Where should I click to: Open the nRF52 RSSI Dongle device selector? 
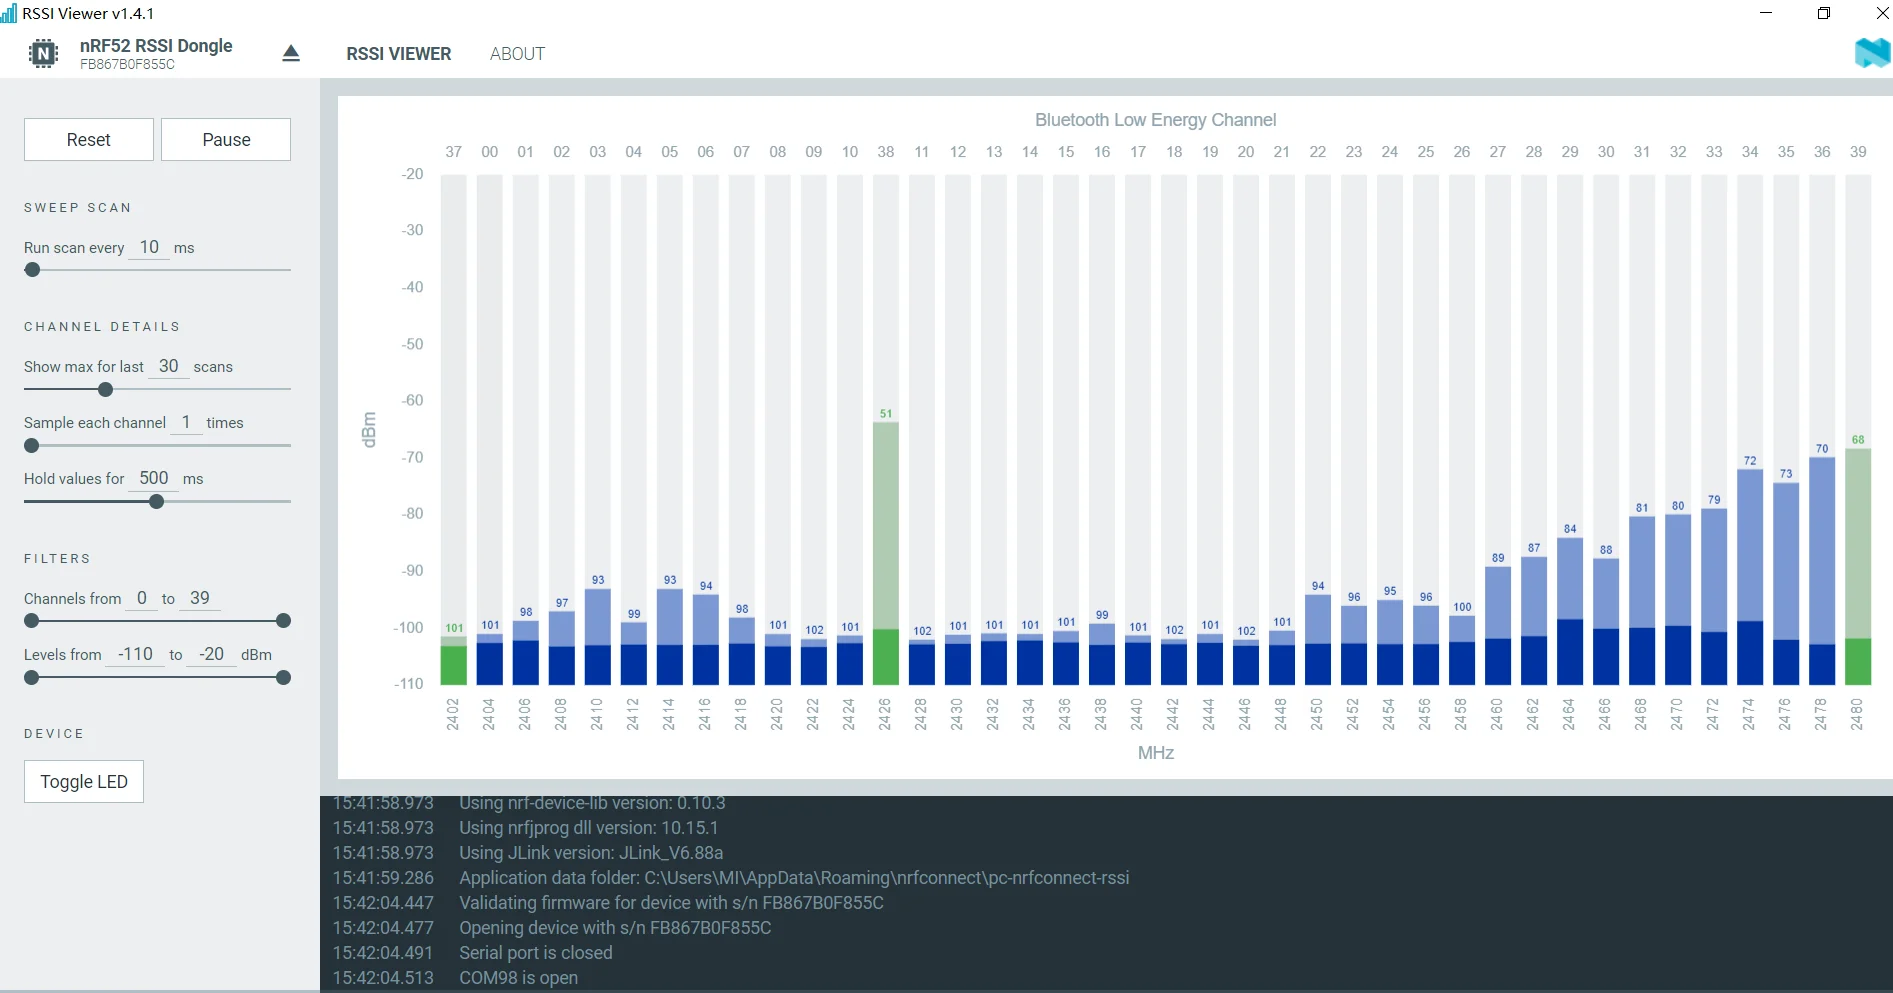[156, 53]
